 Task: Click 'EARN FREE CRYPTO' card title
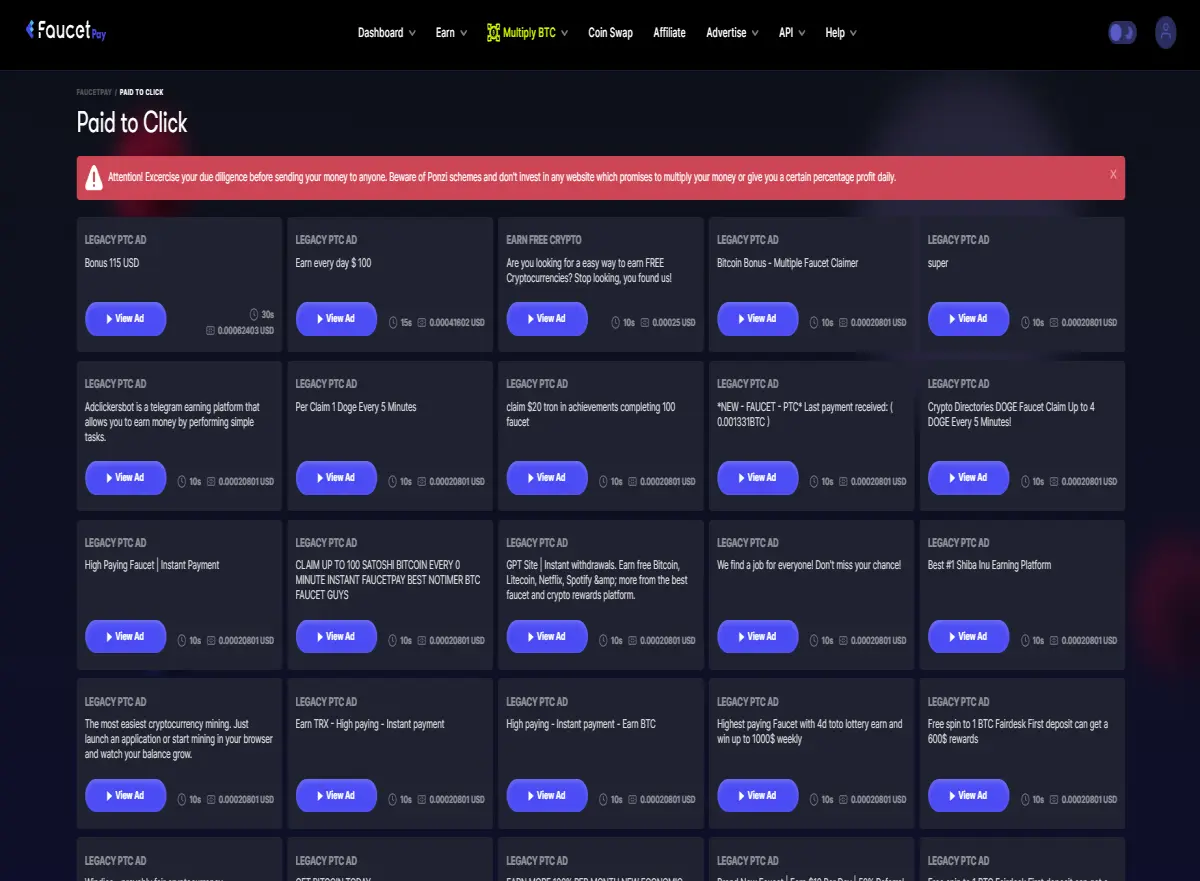coord(544,240)
